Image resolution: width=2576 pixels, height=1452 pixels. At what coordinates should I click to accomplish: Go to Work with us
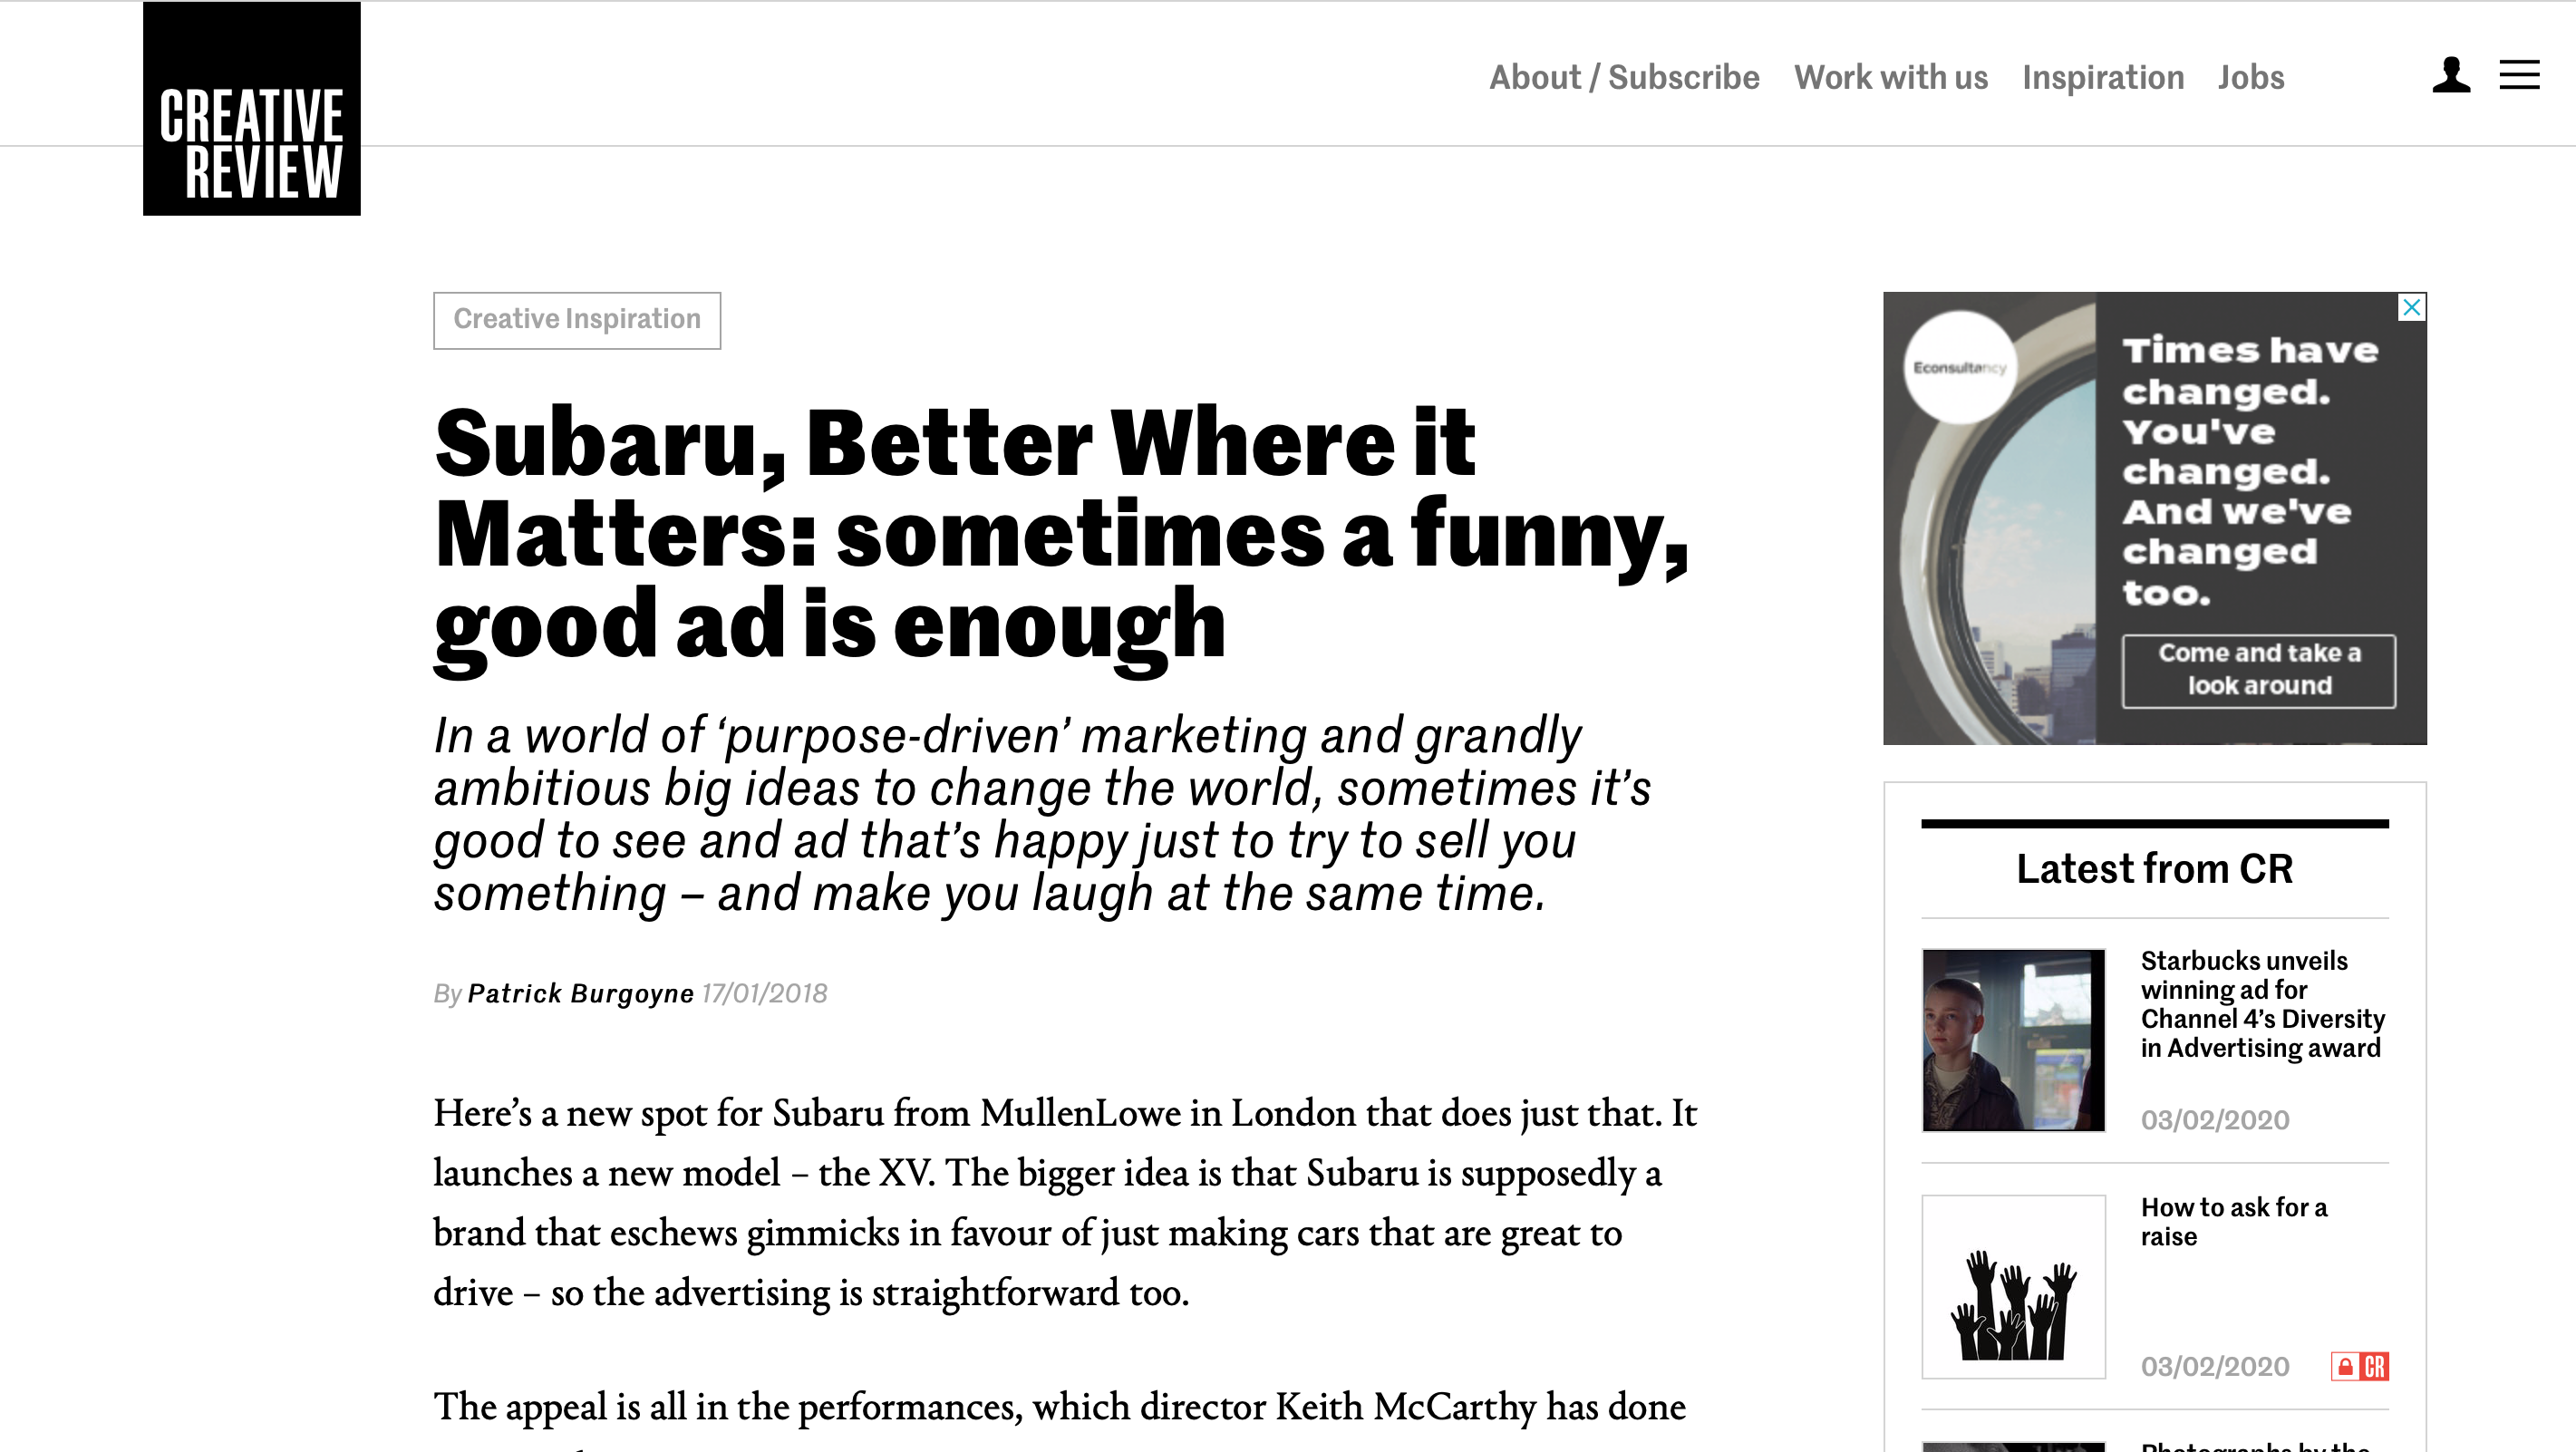point(1890,77)
